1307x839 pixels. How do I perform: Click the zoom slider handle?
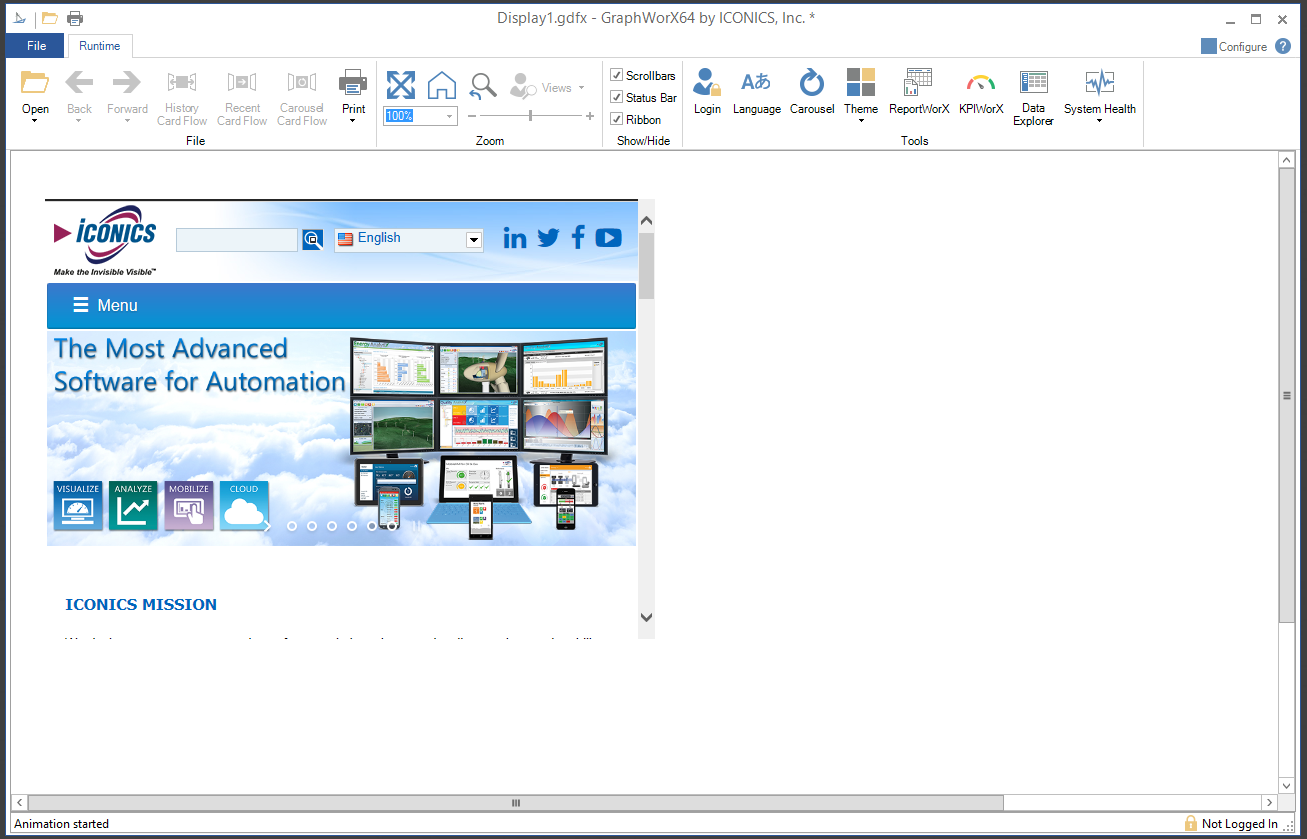(530, 116)
